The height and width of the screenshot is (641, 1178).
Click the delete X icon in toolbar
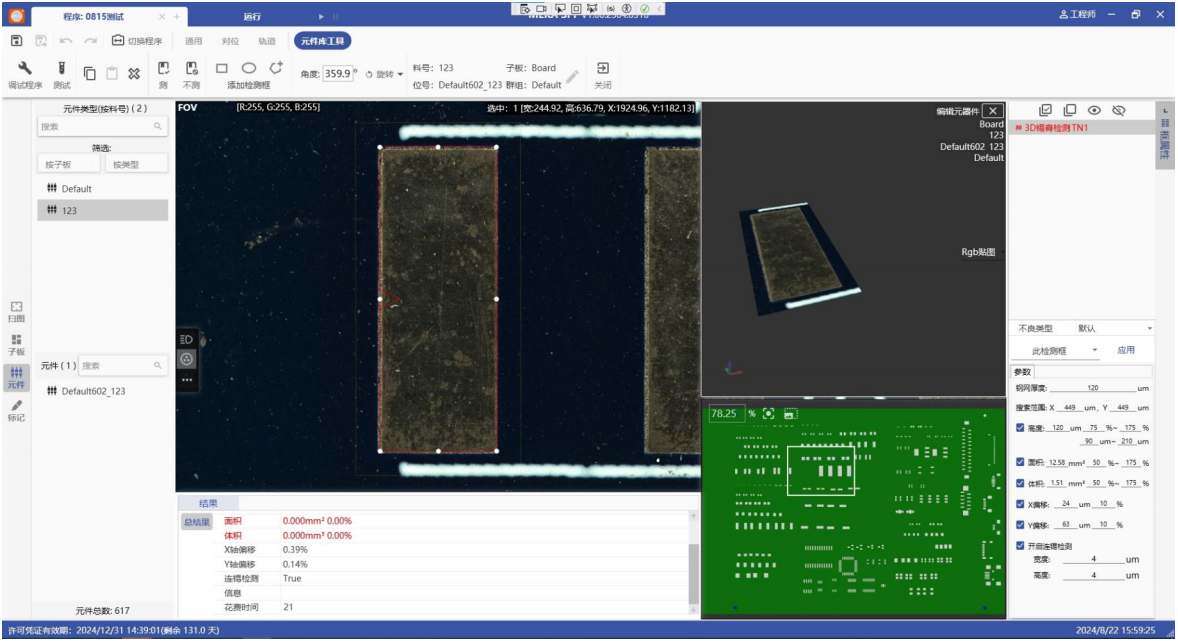tap(134, 73)
